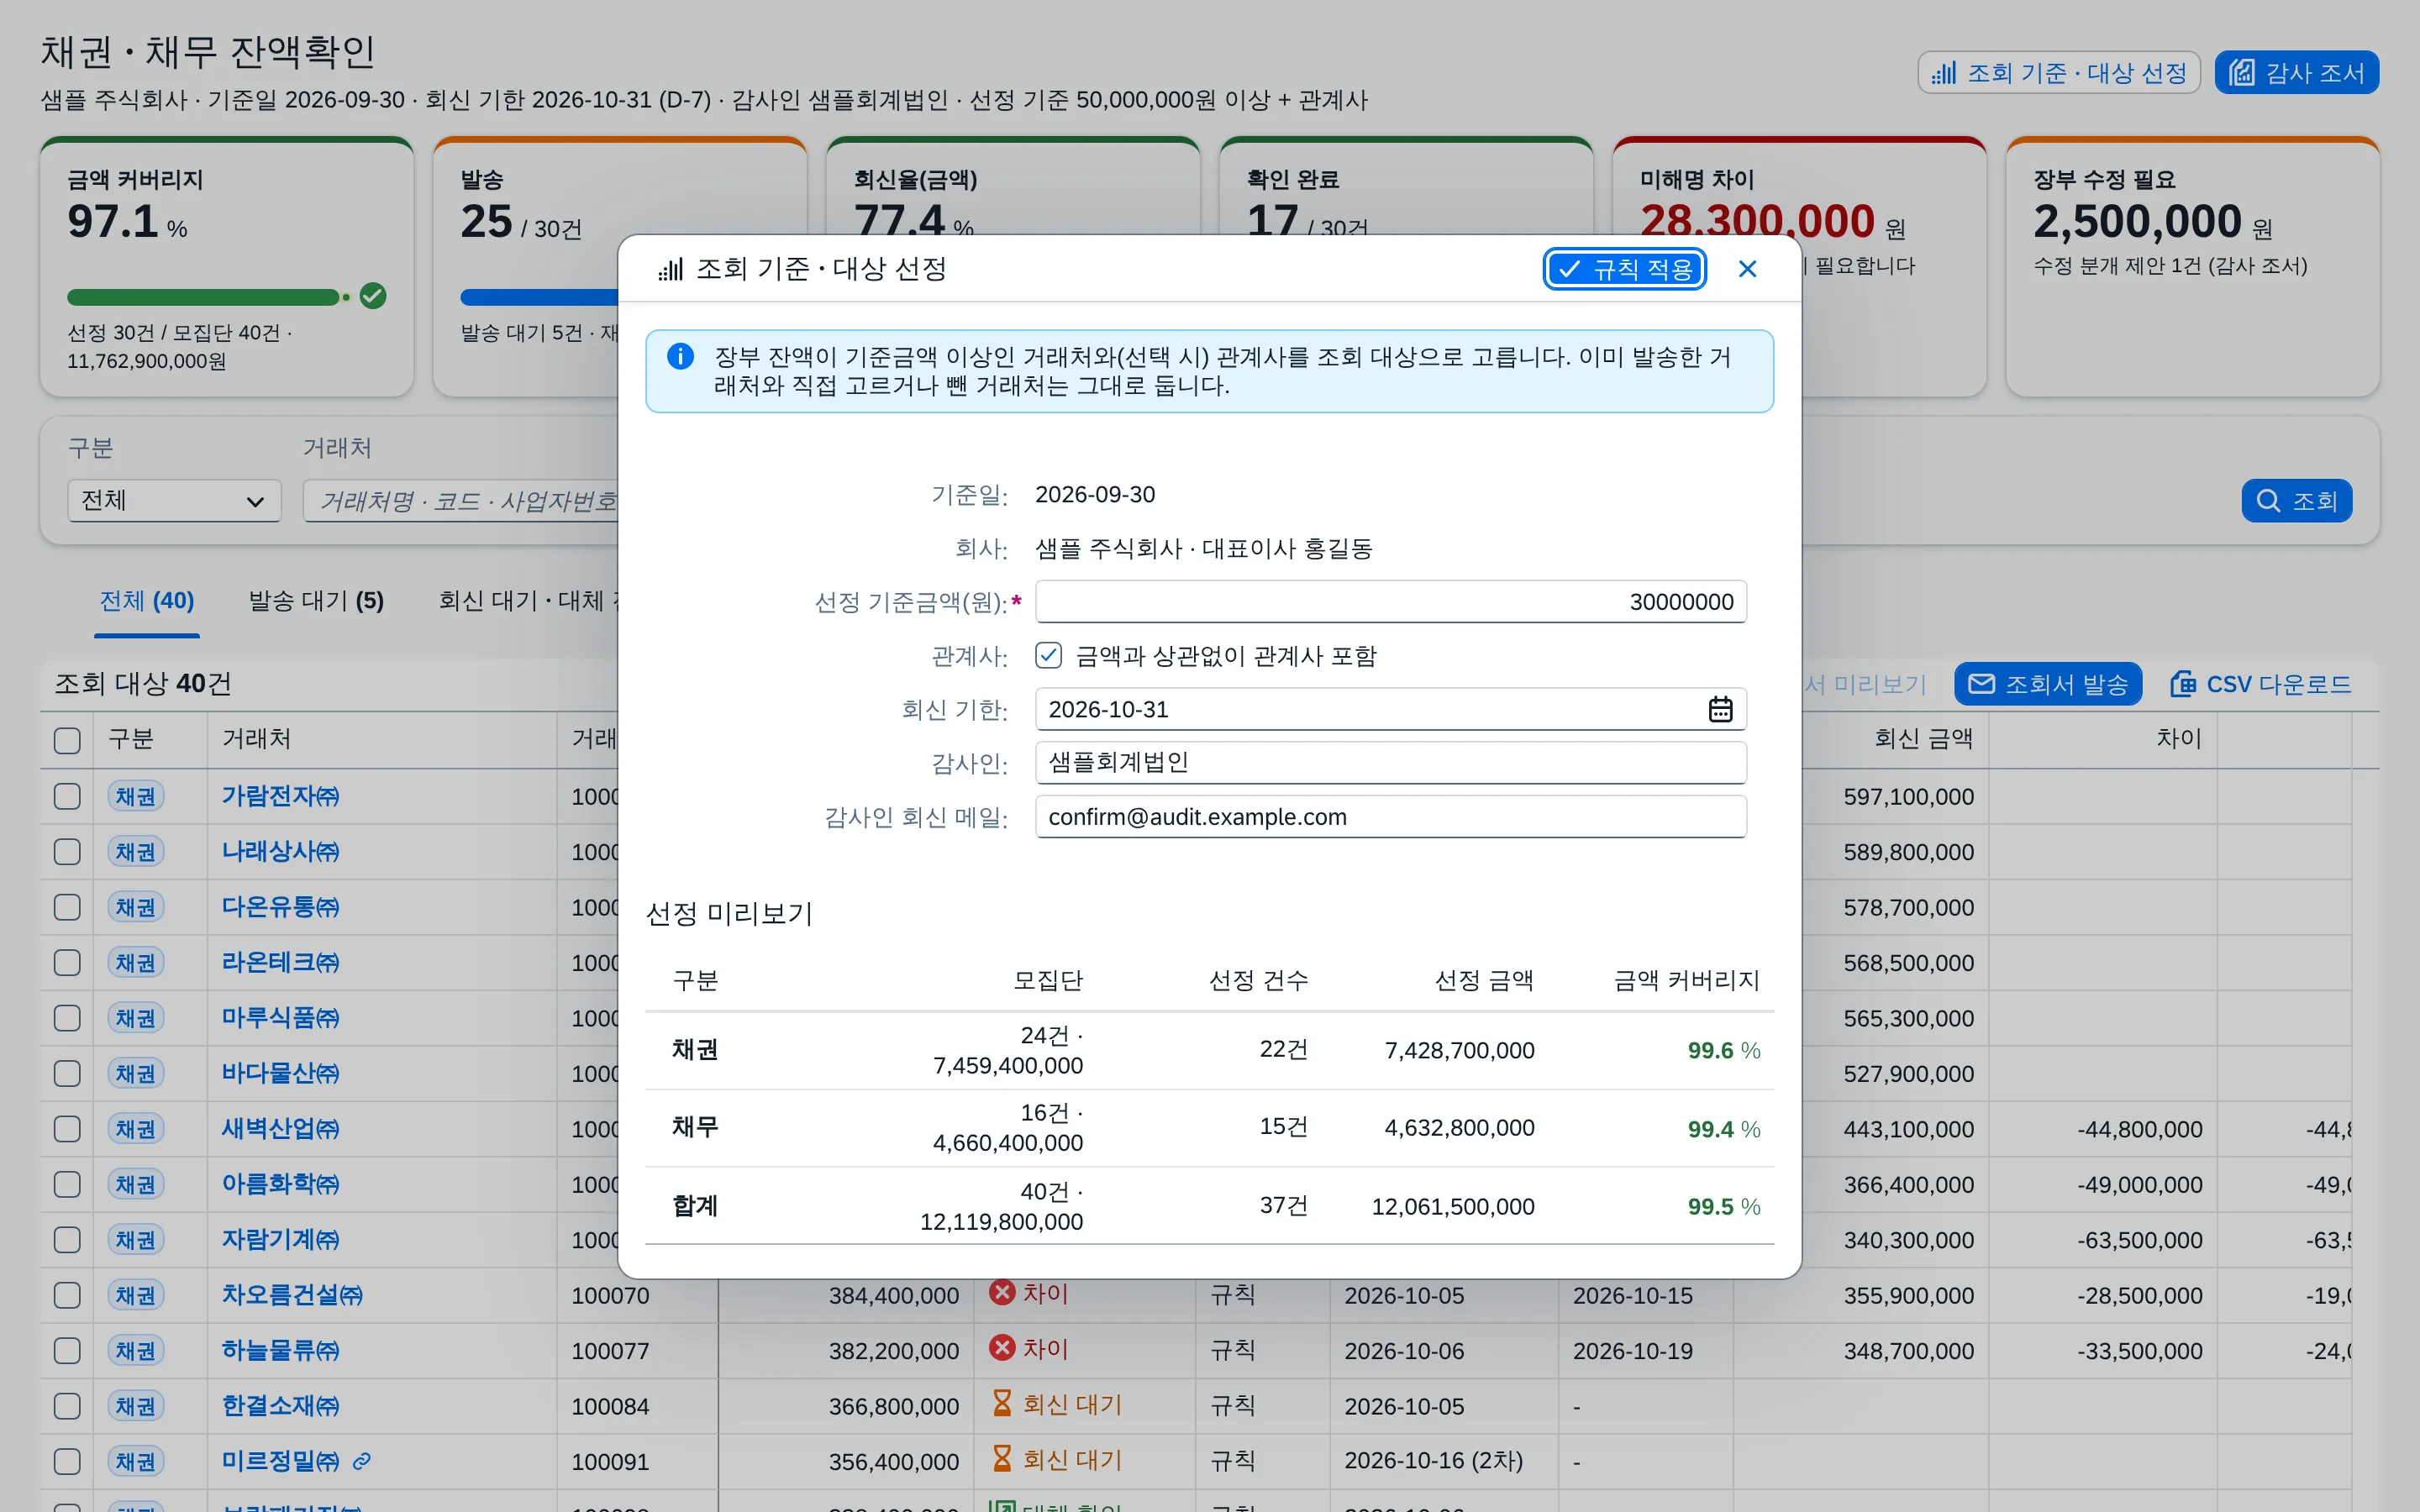Viewport: 2420px width, 1512px height.
Task: Click the hourglass icon in 미르정밀㈜ row
Action: point(1002,1458)
